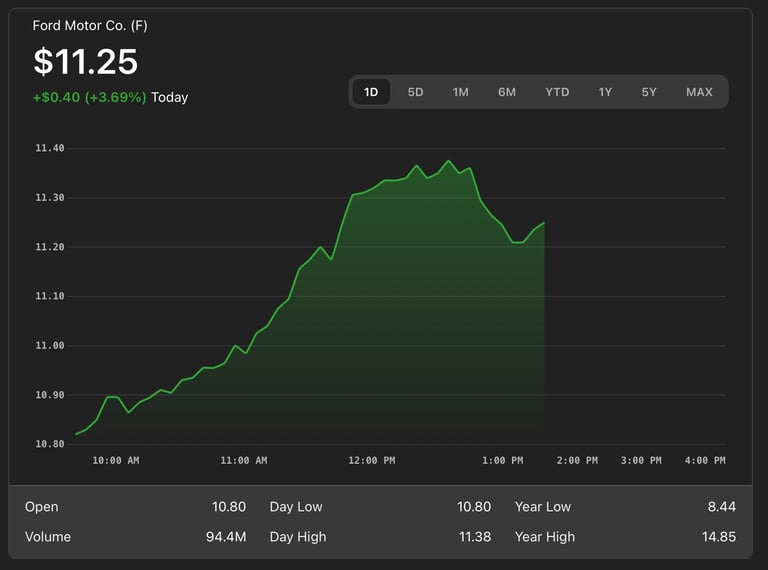768x570 pixels.
Task: Click the Year Low 8.44 value
Action: 721,507
